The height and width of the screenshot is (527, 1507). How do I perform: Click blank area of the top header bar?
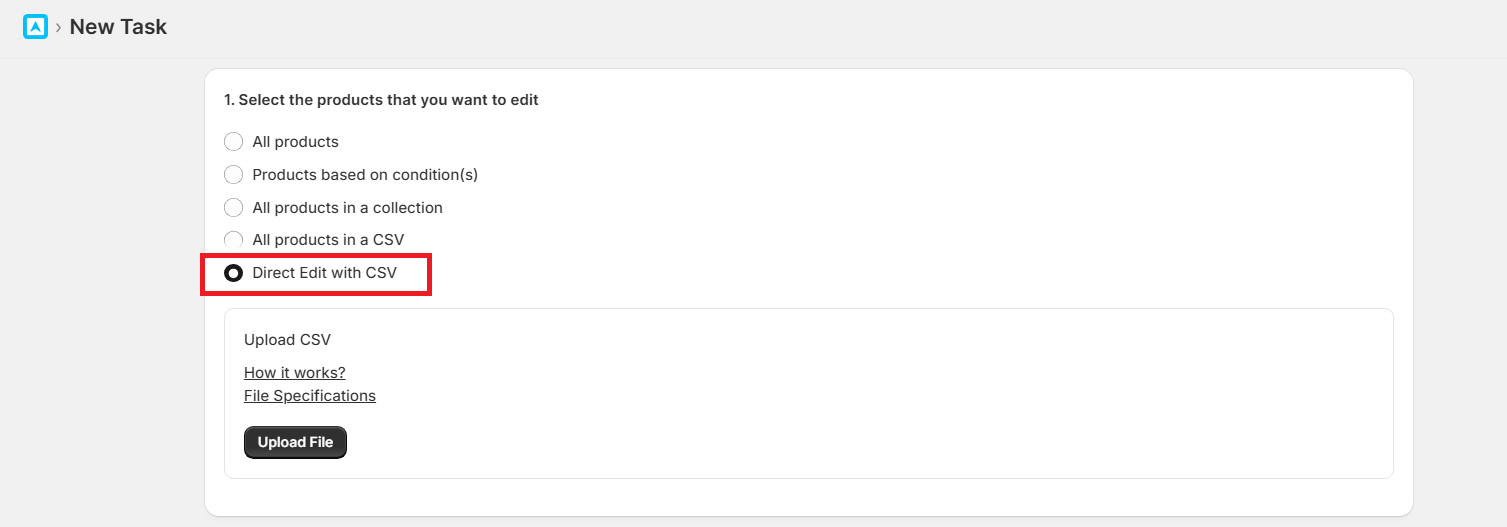tap(800, 28)
